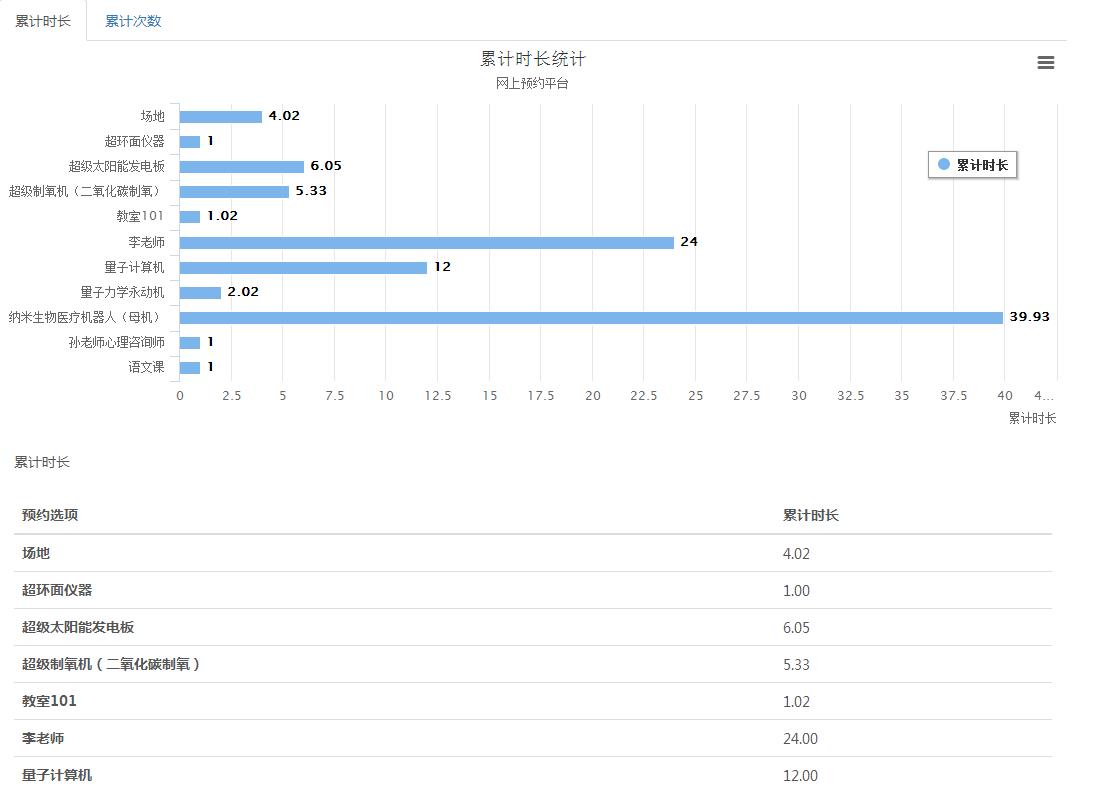Click table value 6.05

796,628
